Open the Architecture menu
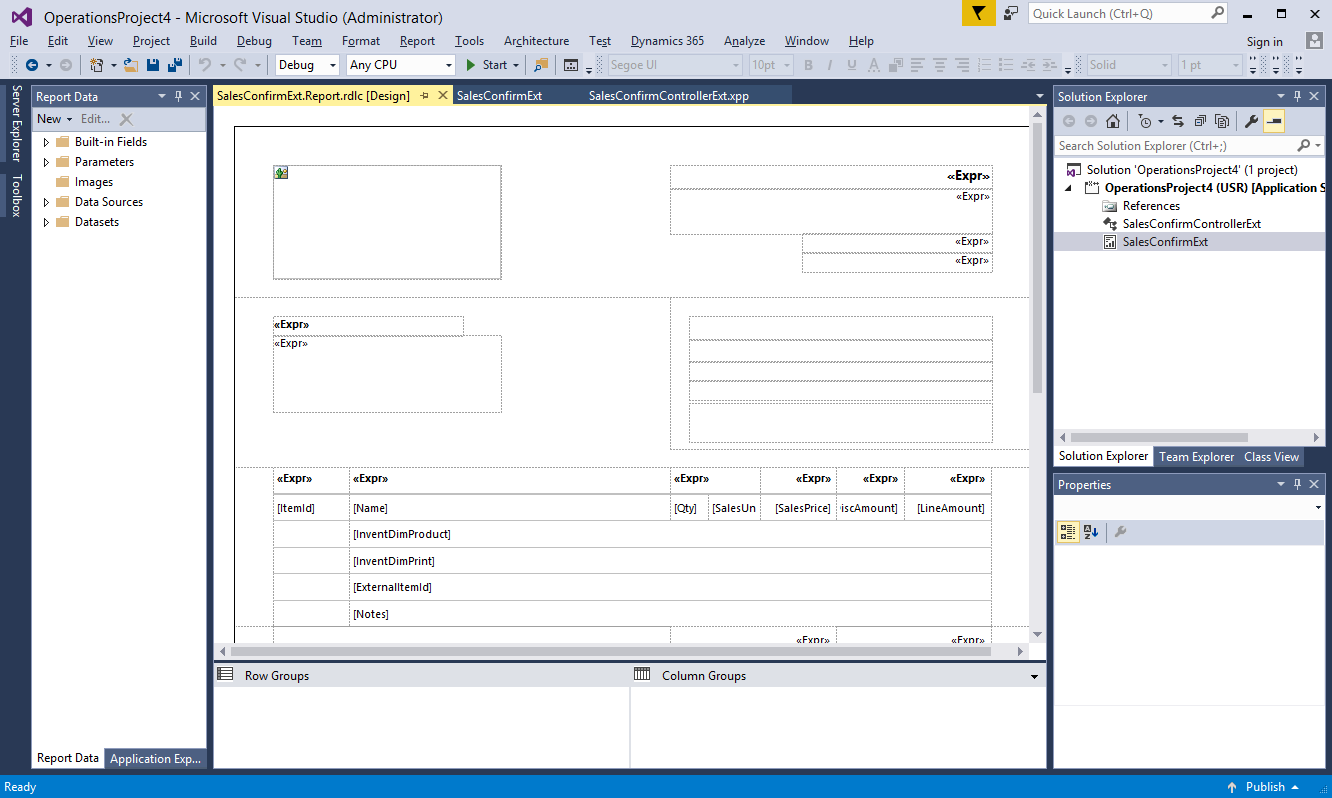This screenshot has height=798, width=1332. [x=536, y=41]
